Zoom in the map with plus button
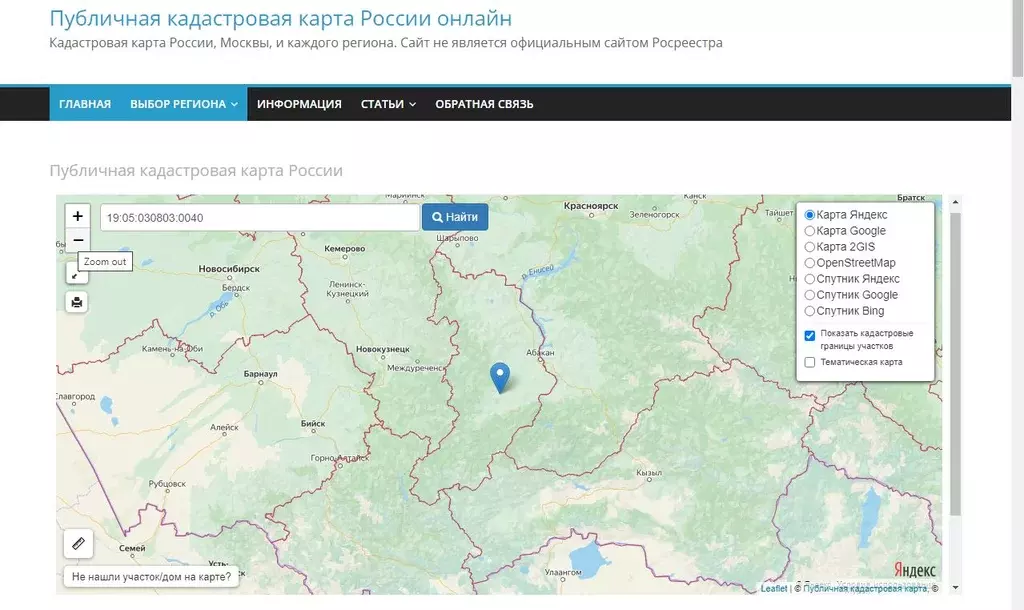Viewport: 1024px width, 610px height. click(x=78, y=216)
